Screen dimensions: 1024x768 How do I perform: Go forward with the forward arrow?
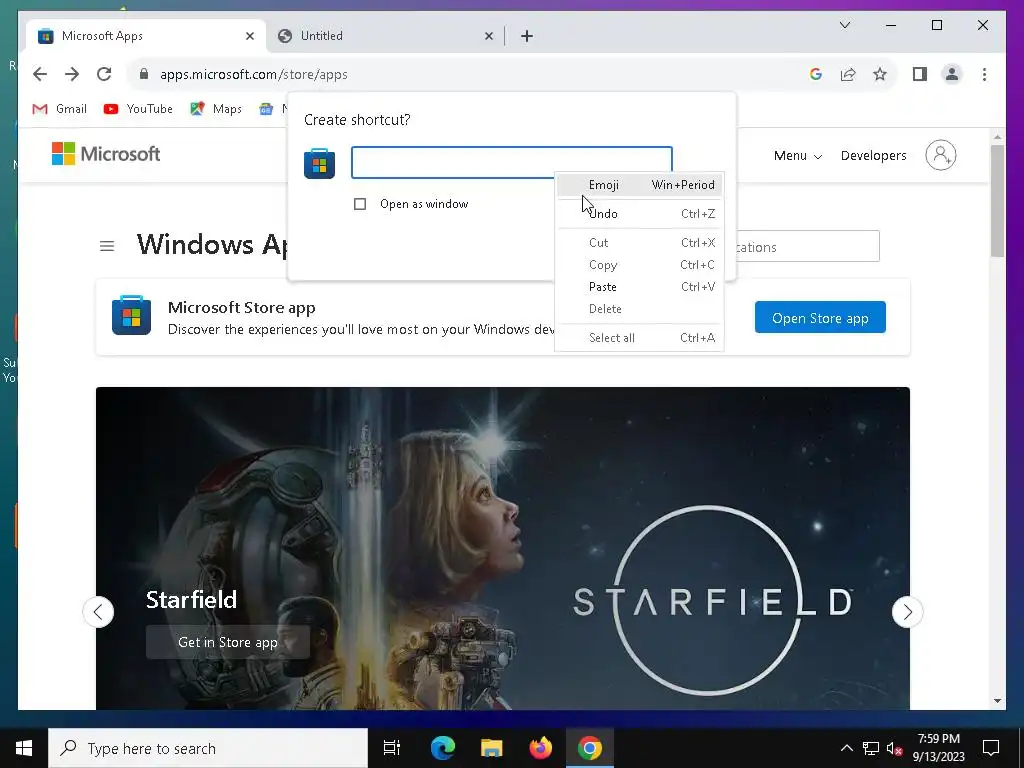click(72, 74)
